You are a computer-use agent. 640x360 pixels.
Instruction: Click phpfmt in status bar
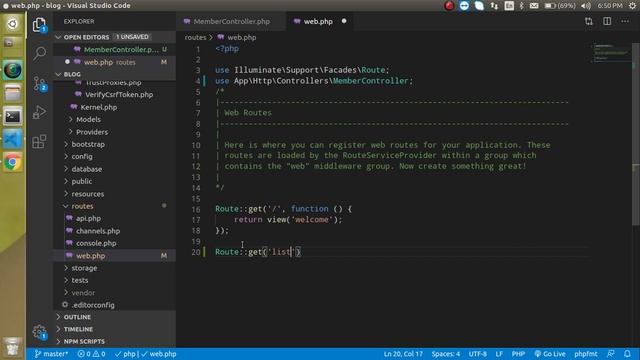coord(586,354)
